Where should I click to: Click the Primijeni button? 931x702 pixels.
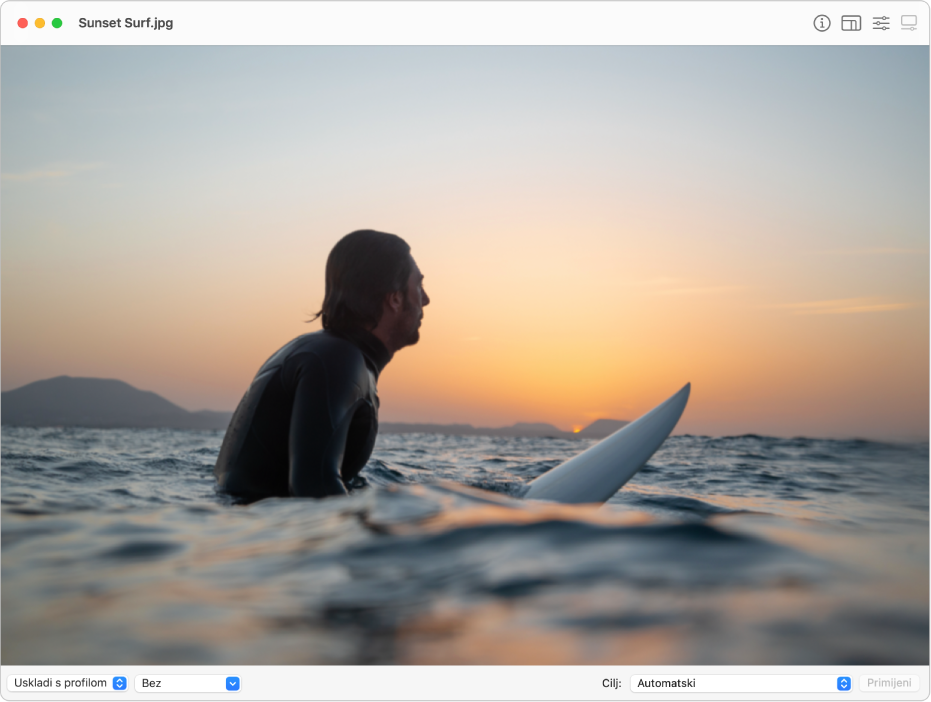pos(888,683)
